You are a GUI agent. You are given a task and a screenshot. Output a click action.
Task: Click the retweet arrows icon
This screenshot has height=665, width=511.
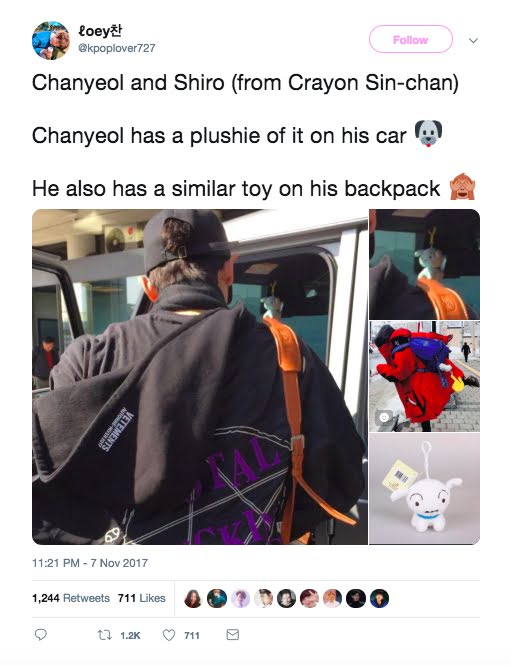[104, 635]
